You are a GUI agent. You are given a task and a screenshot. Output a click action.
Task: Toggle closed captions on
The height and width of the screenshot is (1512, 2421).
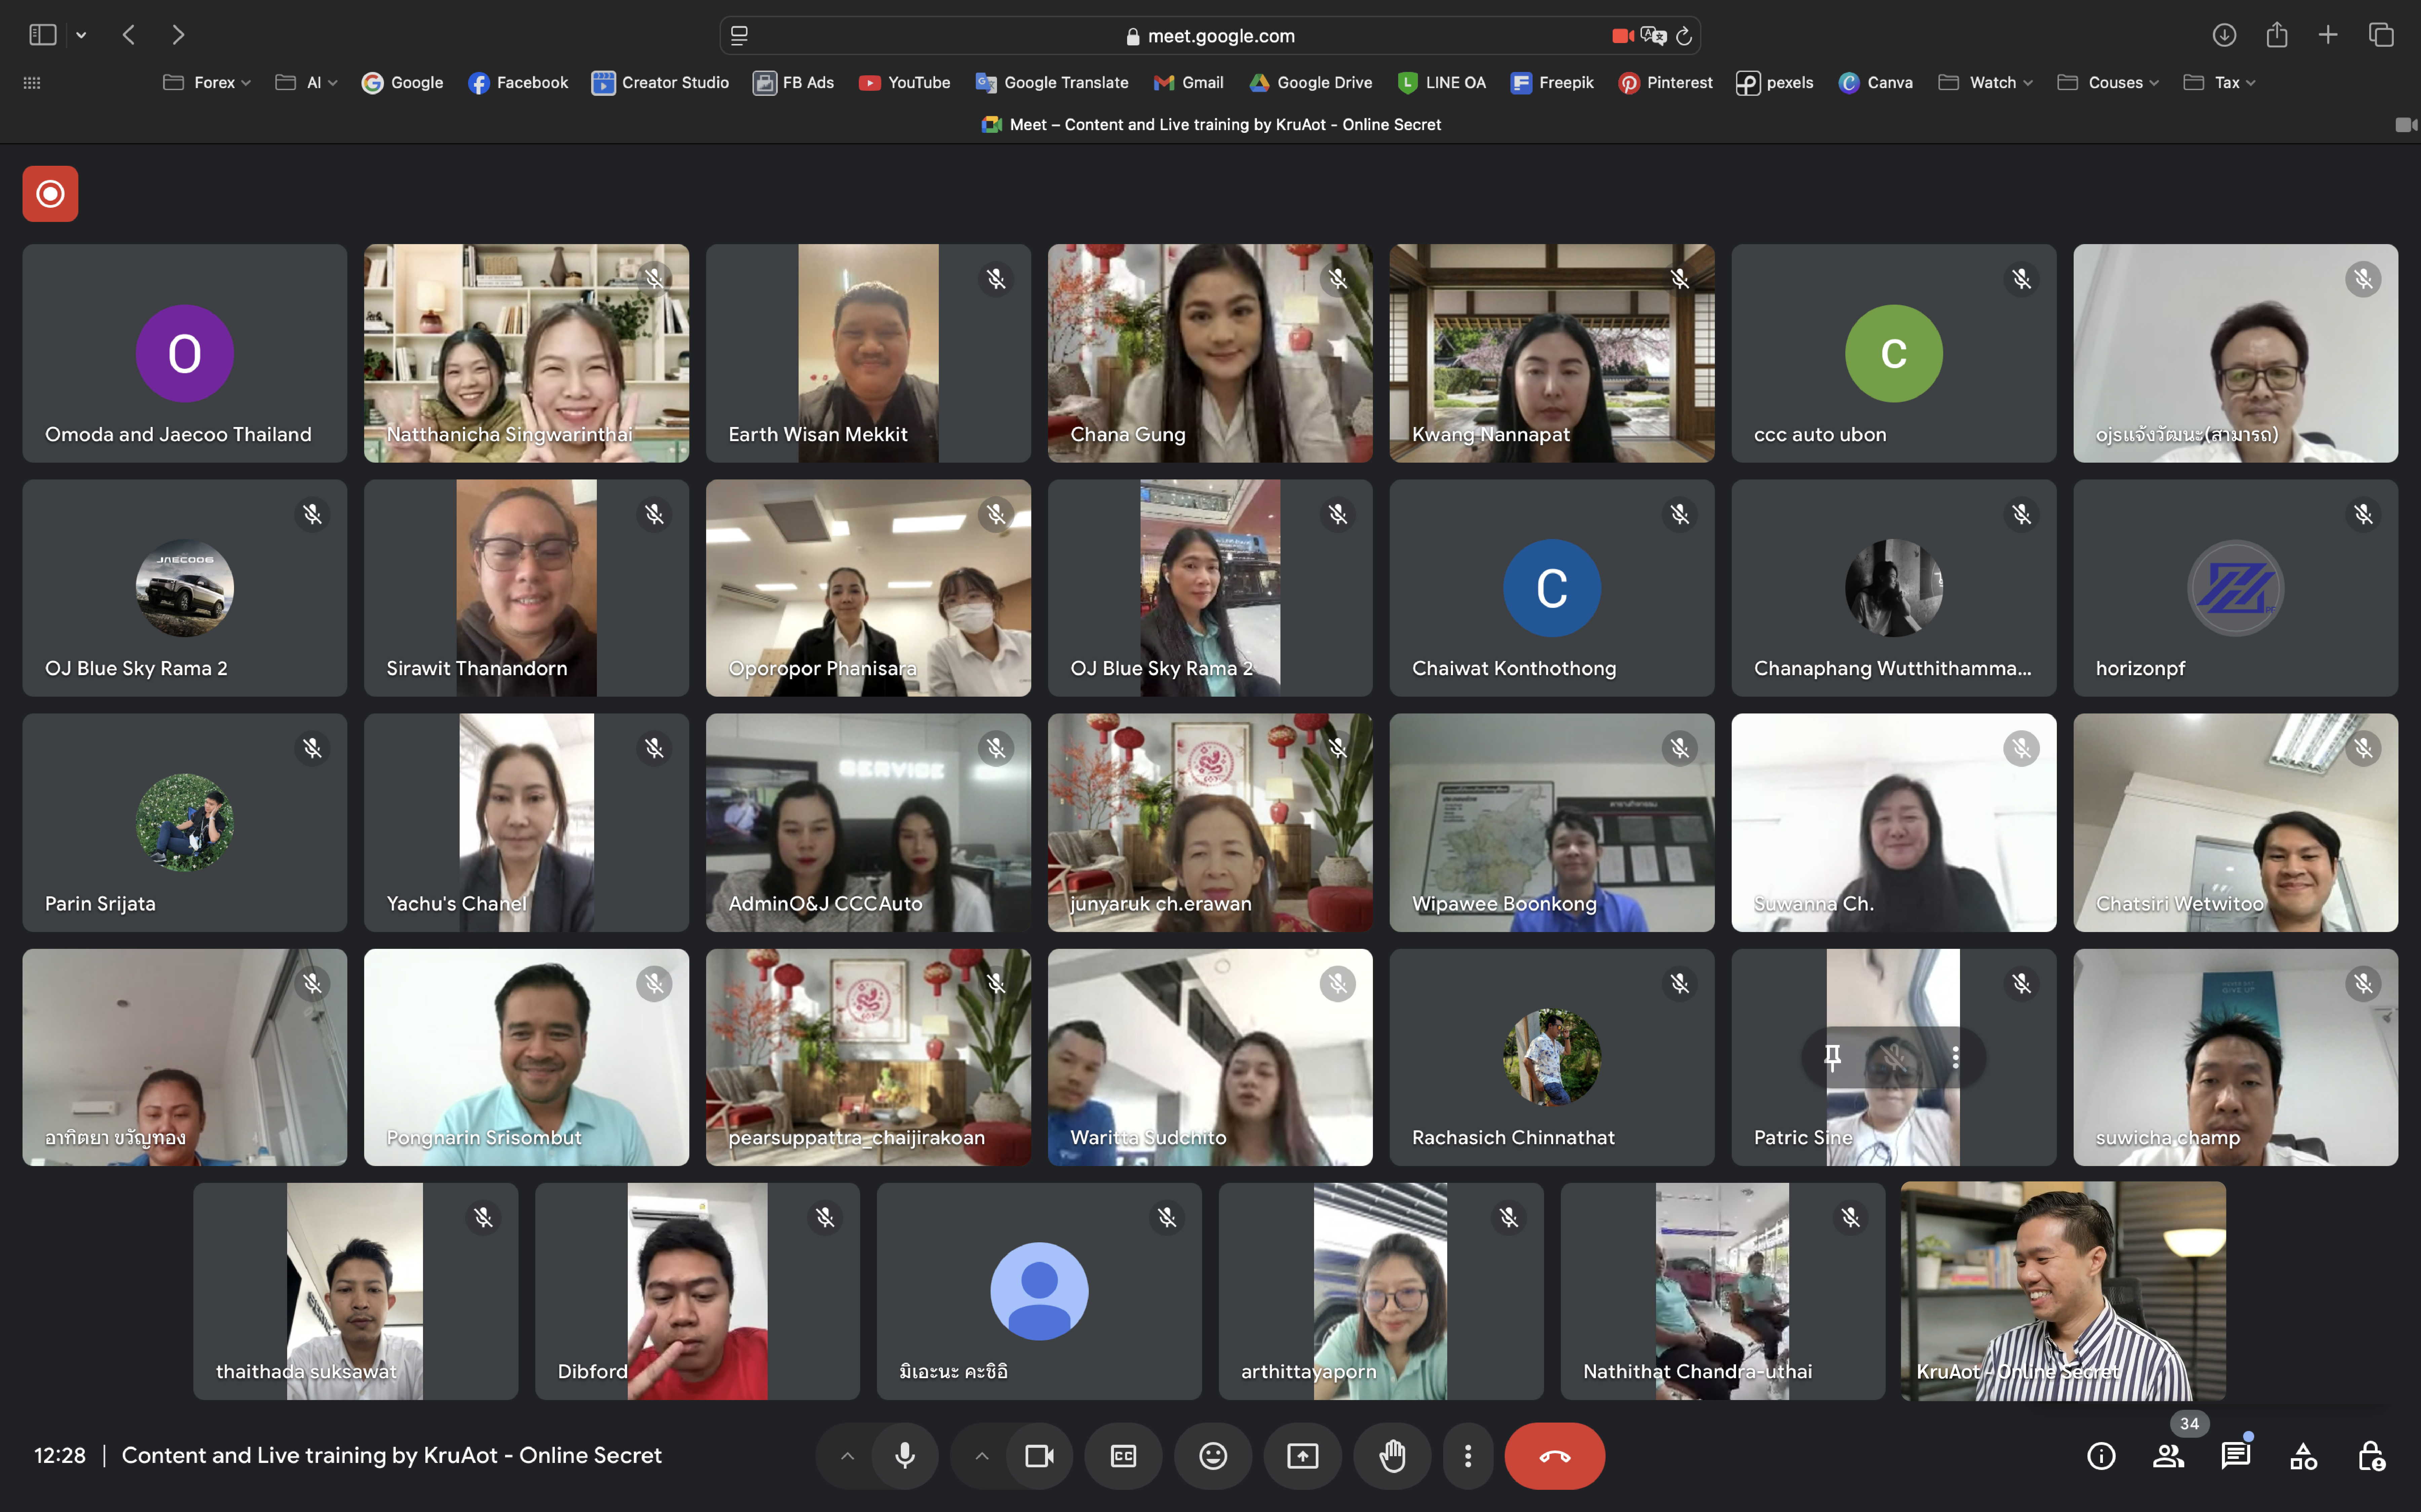click(1123, 1456)
